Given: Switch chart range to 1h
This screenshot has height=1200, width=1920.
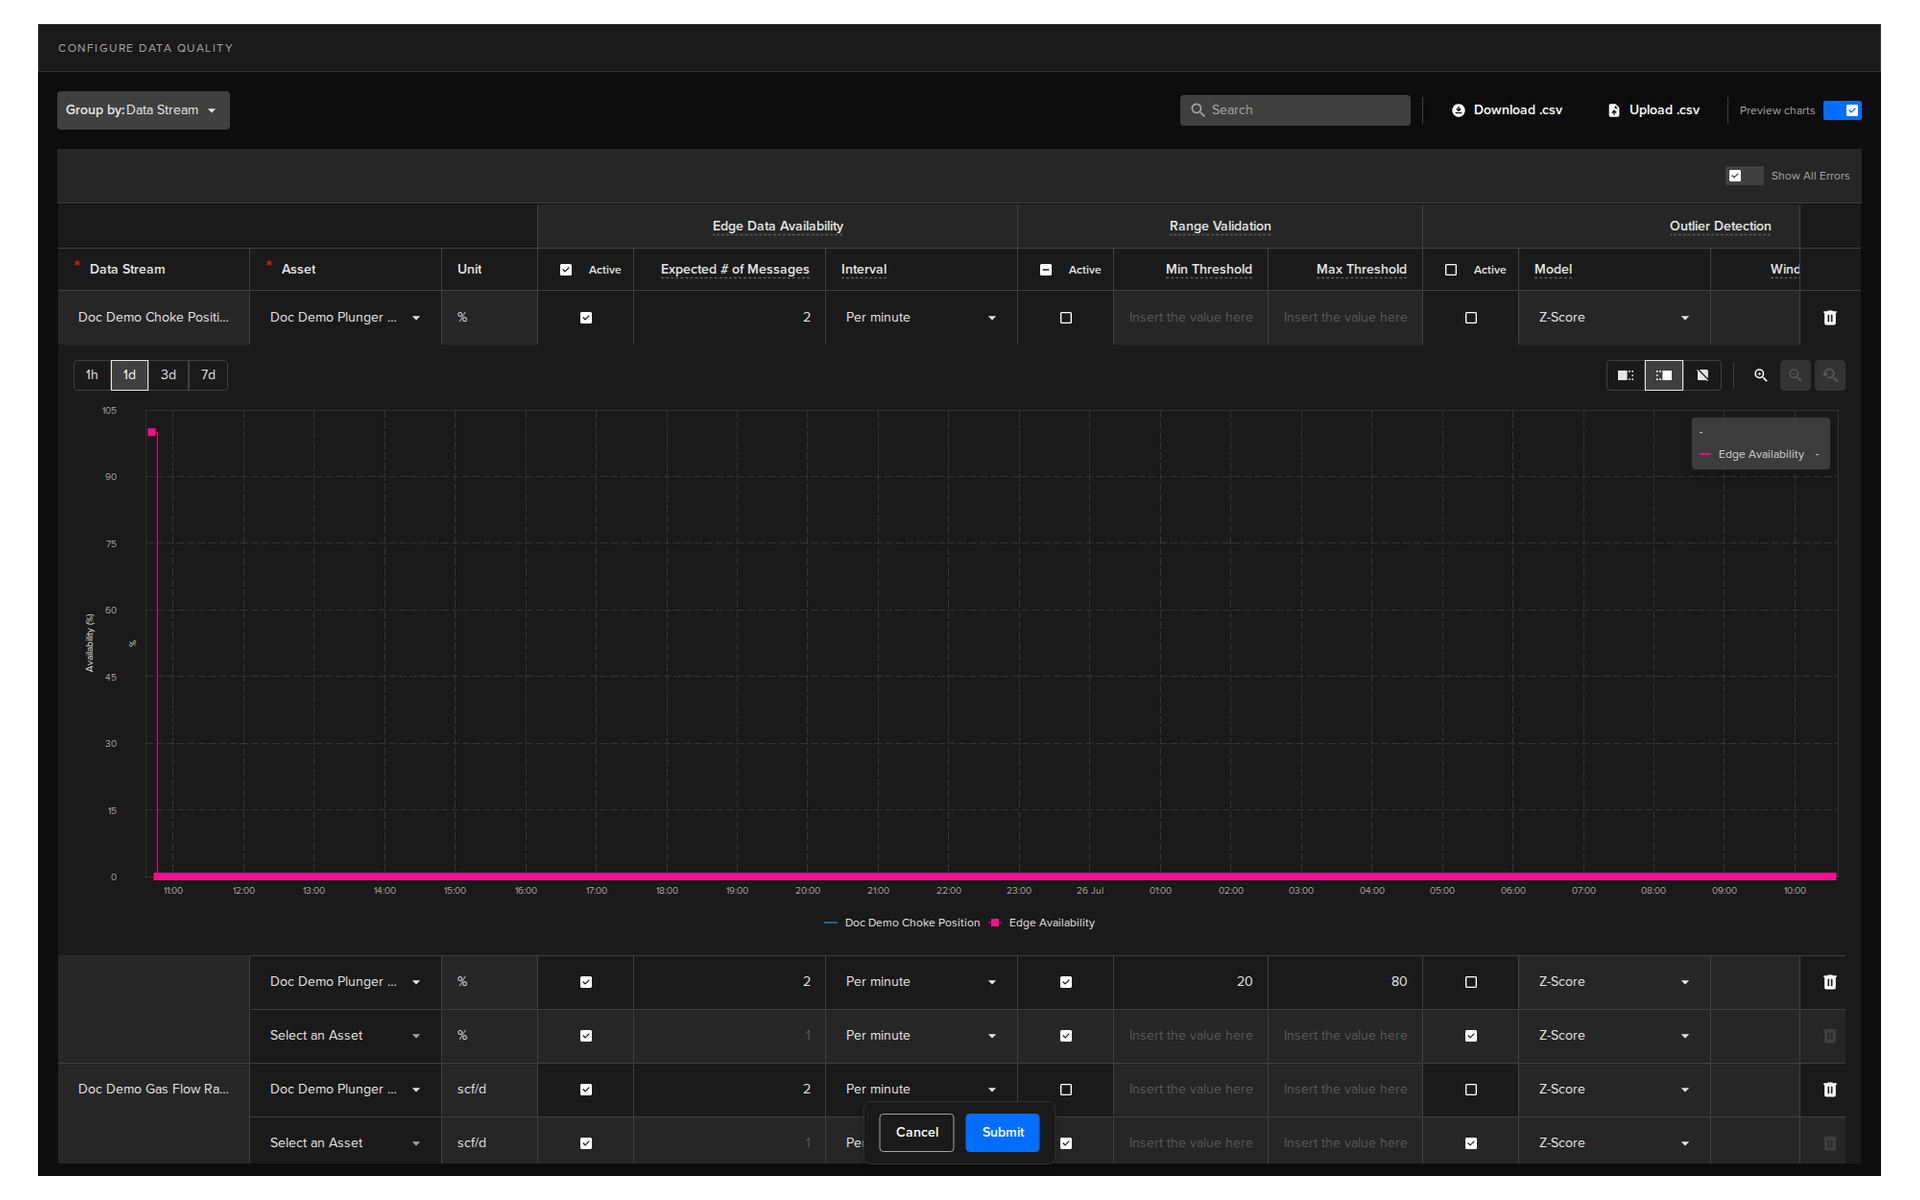Looking at the screenshot, I should click(92, 375).
